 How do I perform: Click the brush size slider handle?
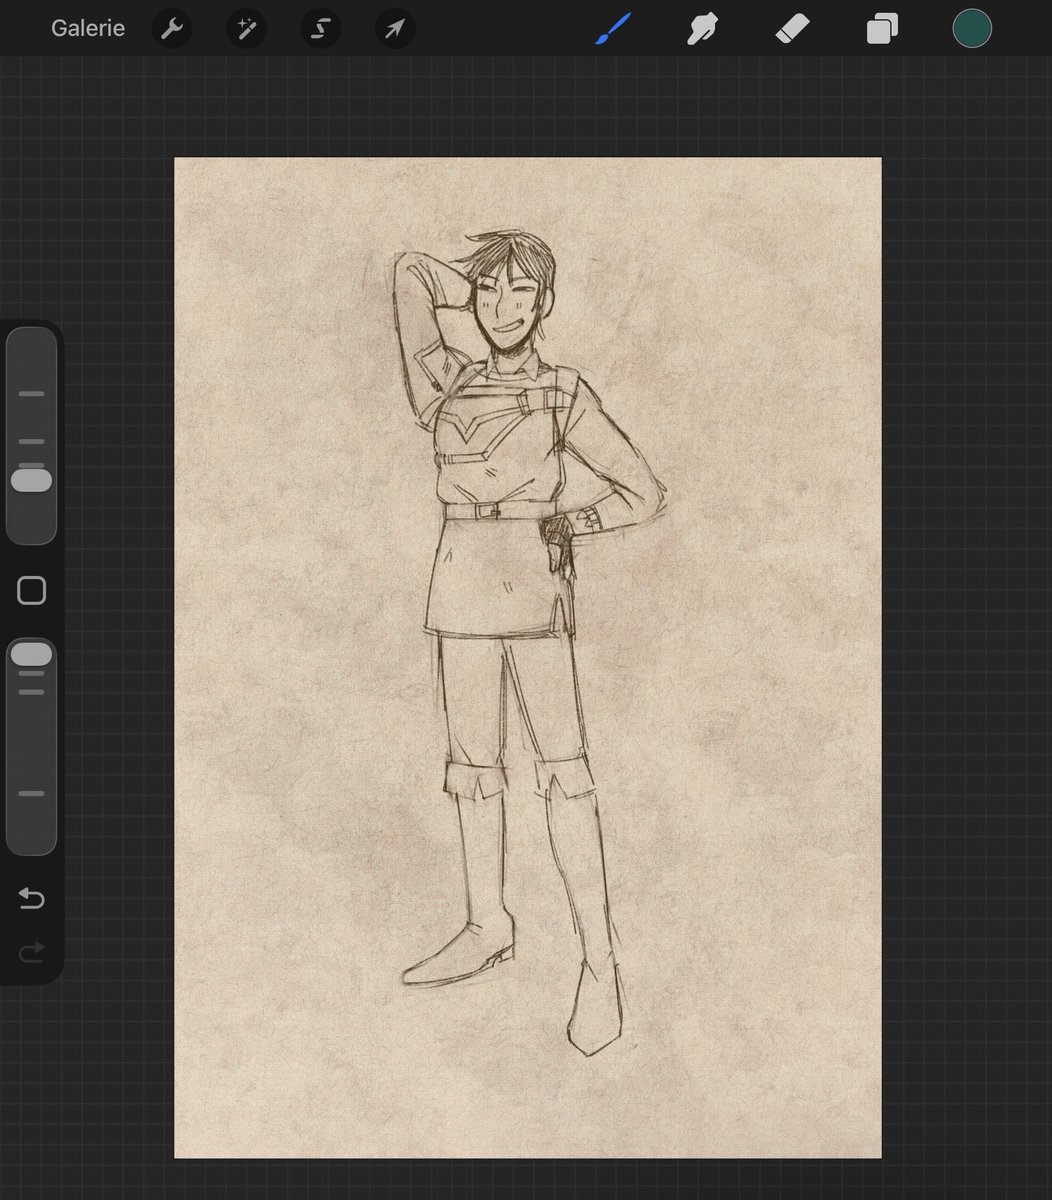31,480
